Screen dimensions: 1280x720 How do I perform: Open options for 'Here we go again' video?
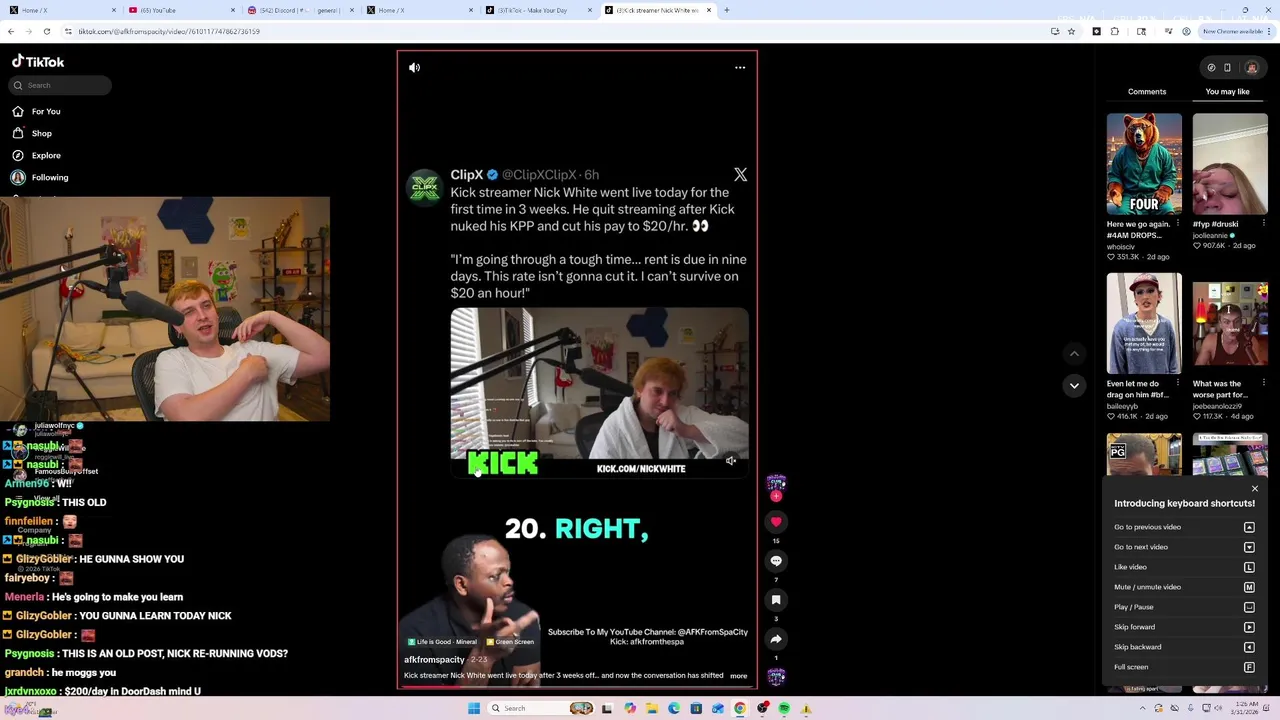[x=1178, y=224]
